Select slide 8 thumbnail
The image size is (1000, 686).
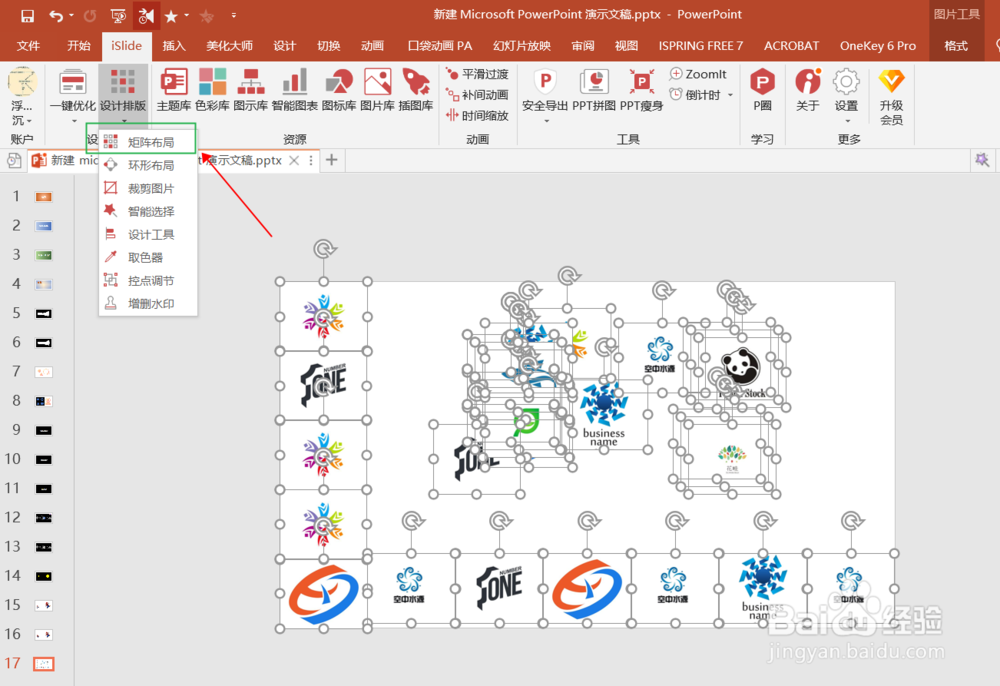43,401
